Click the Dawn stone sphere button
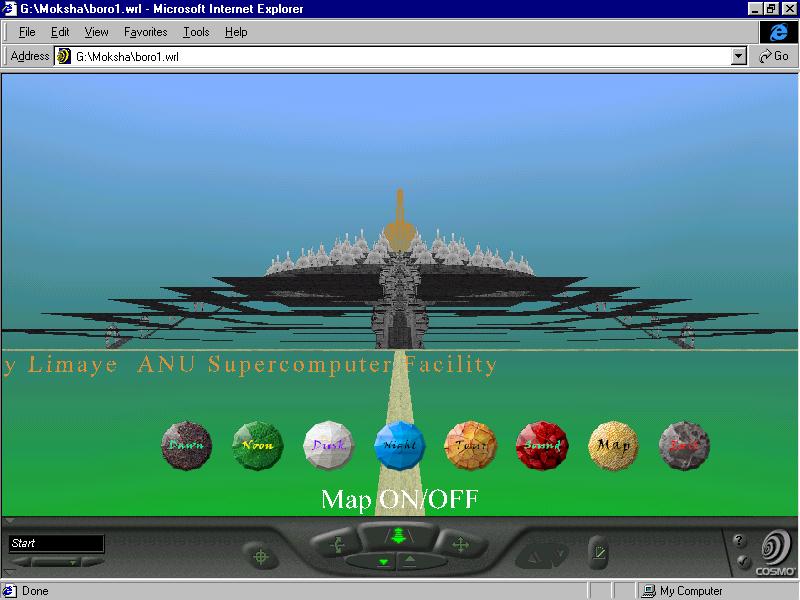The height and width of the screenshot is (600, 800). click(x=187, y=445)
